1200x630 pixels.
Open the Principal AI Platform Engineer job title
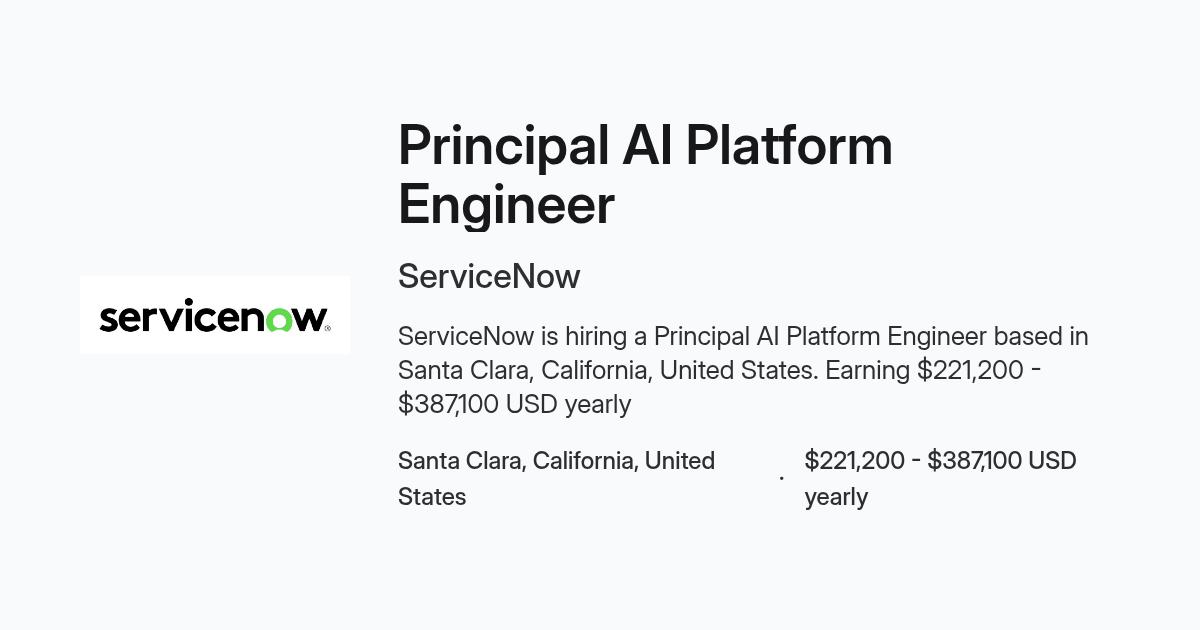645,175
